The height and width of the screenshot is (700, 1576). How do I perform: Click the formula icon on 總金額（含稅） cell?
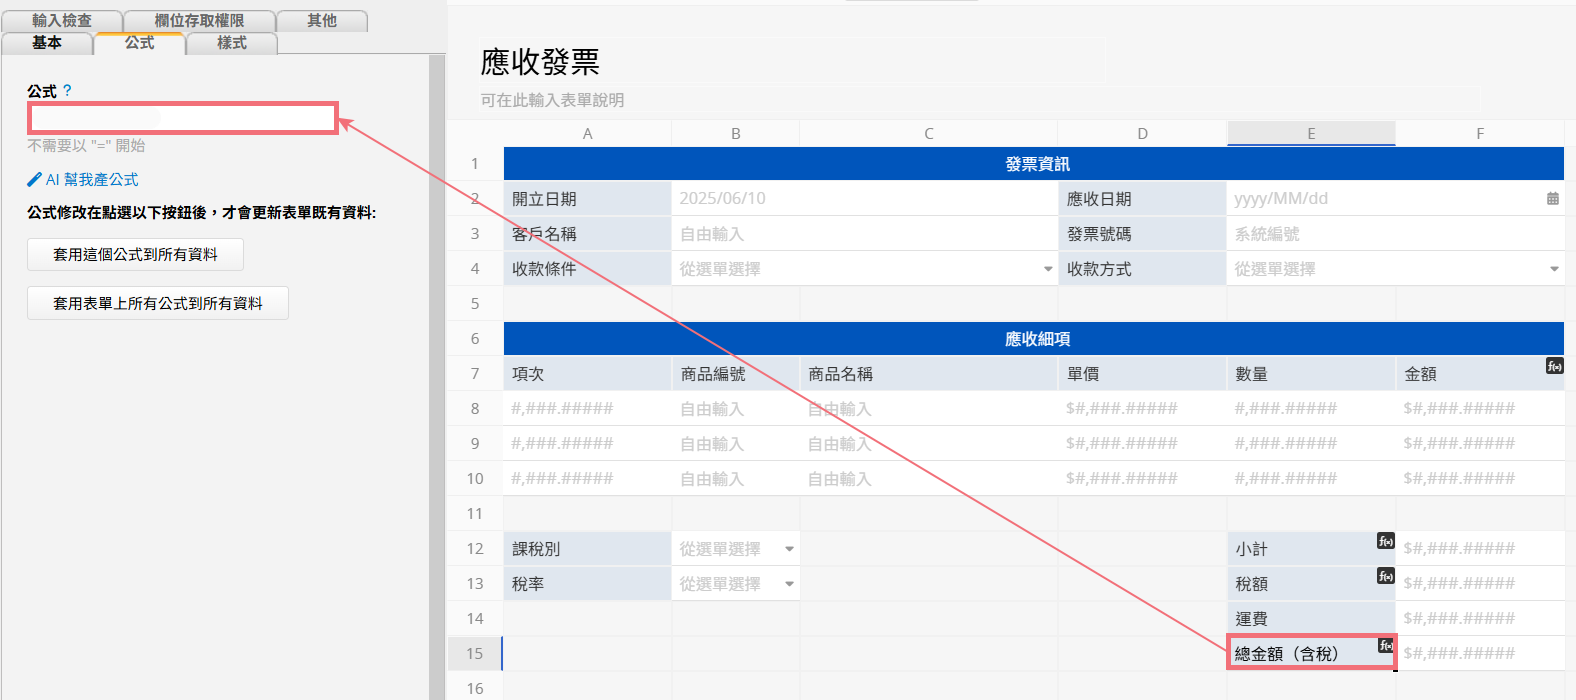tap(1386, 646)
